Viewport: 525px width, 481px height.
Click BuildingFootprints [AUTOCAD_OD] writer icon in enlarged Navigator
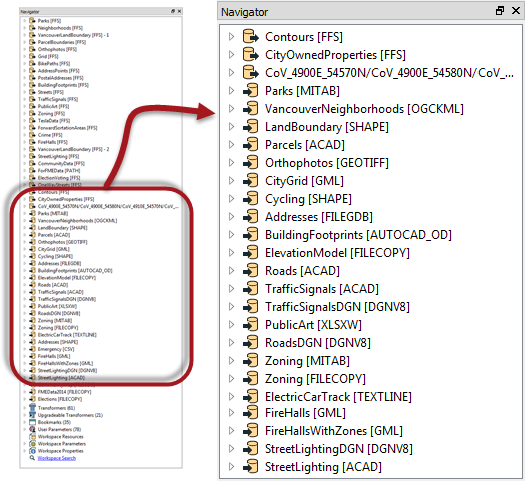pos(250,235)
